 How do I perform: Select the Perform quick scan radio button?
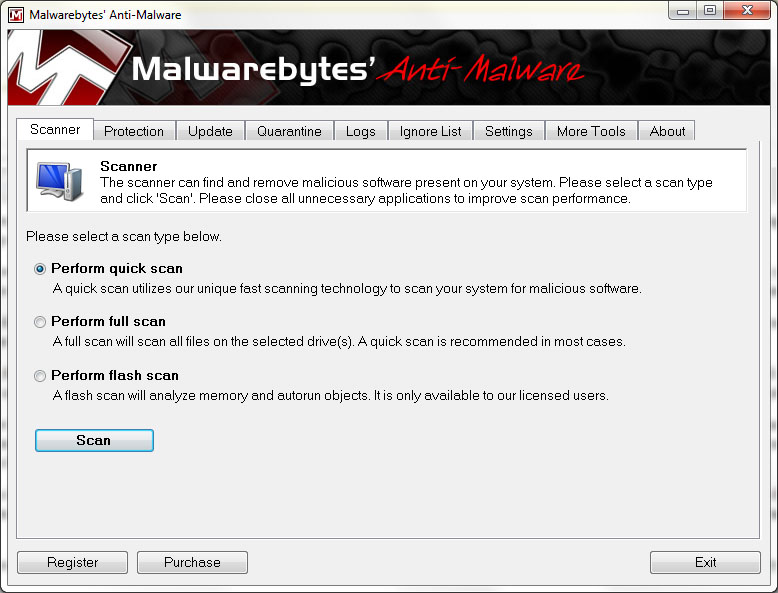click(40, 269)
